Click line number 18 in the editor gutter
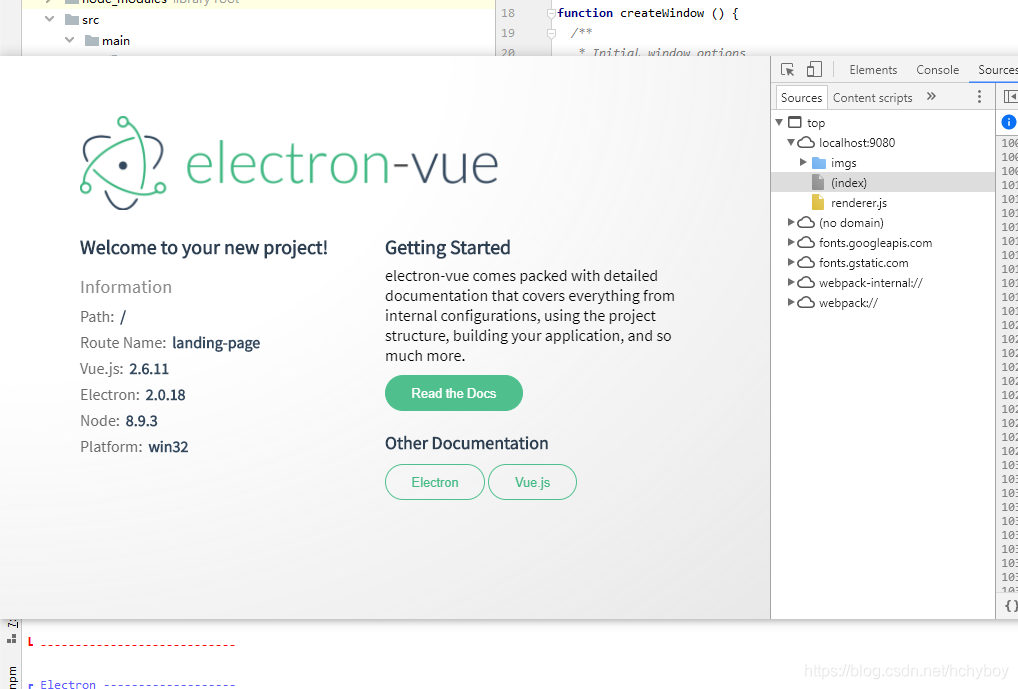Screen dimensions: 1018x689 pyautogui.click(x=508, y=13)
